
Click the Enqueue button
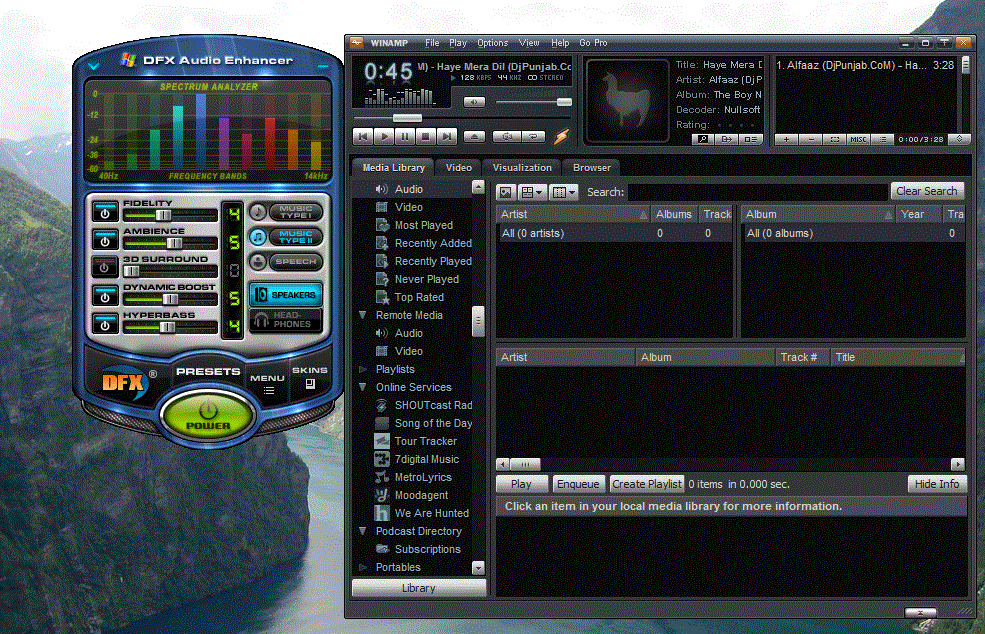coord(578,484)
